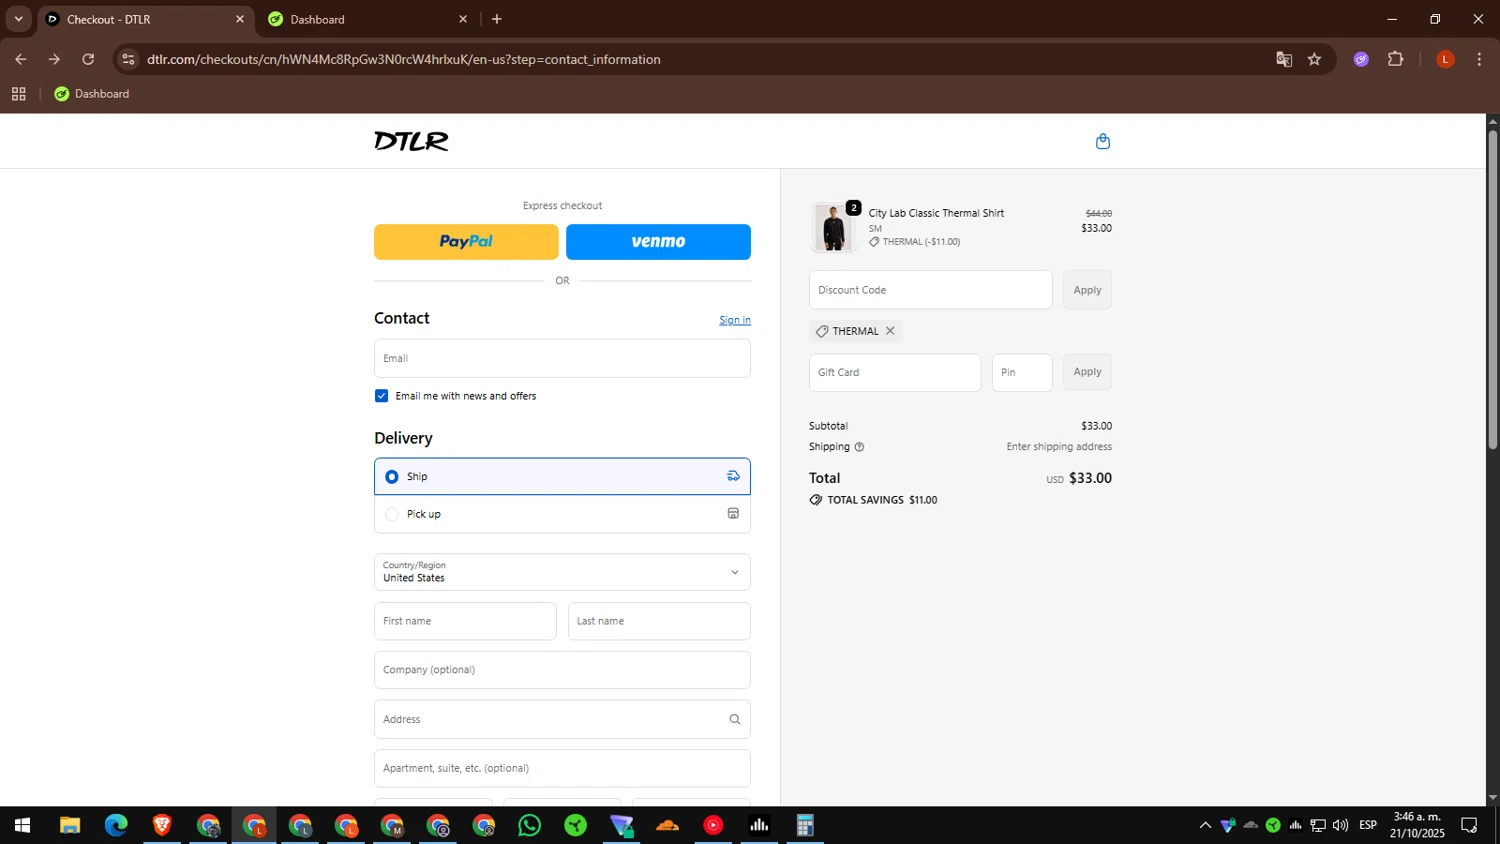Open the tab search dropdown arrow
The width and height of the screenshot is (1500, 844).
pos(18,19)
